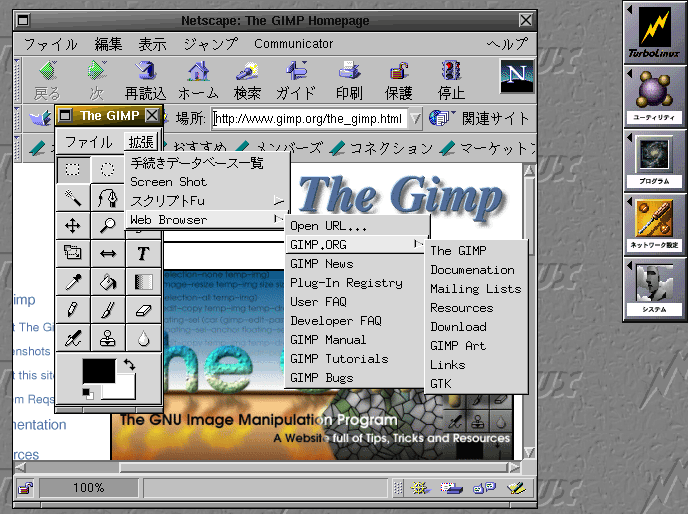This screenshot has height=514, width=688.
Task: Select the Eraser tool
Action: click(143, 310)
